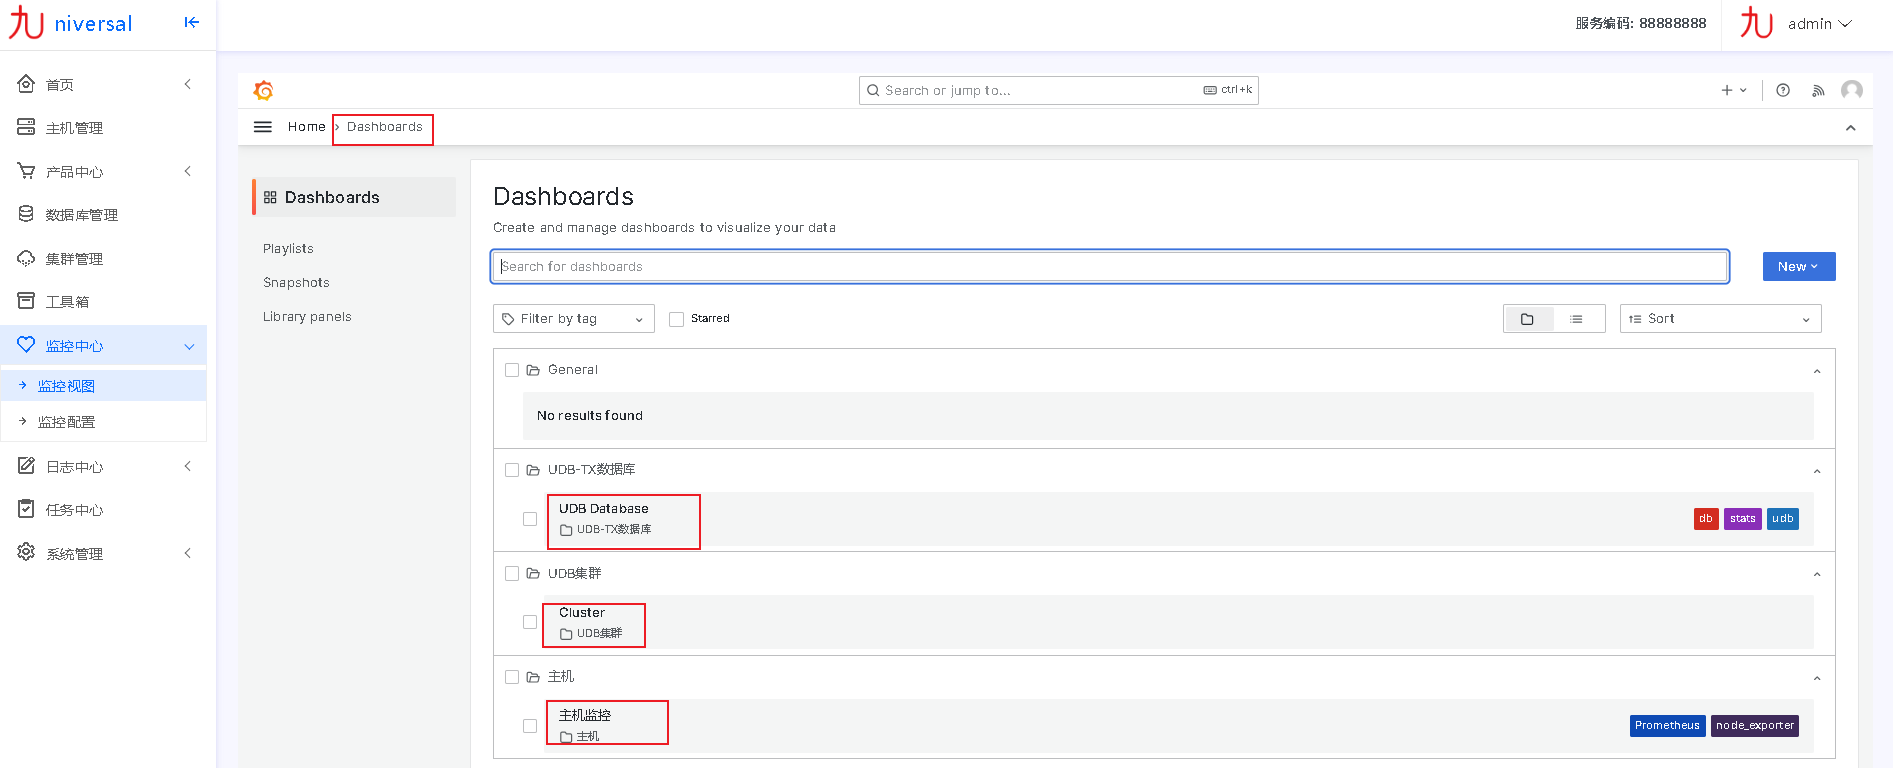Click the red db tag

click(1705, 519)
